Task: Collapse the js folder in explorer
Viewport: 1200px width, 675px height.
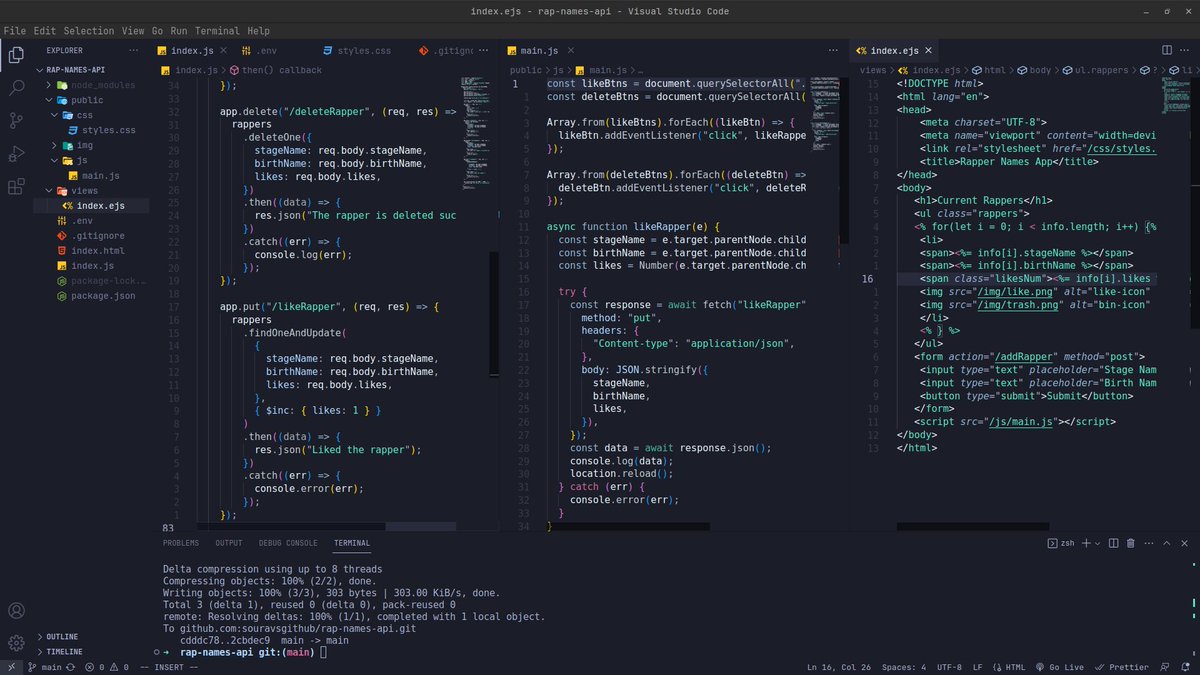Action: (94, 160)
